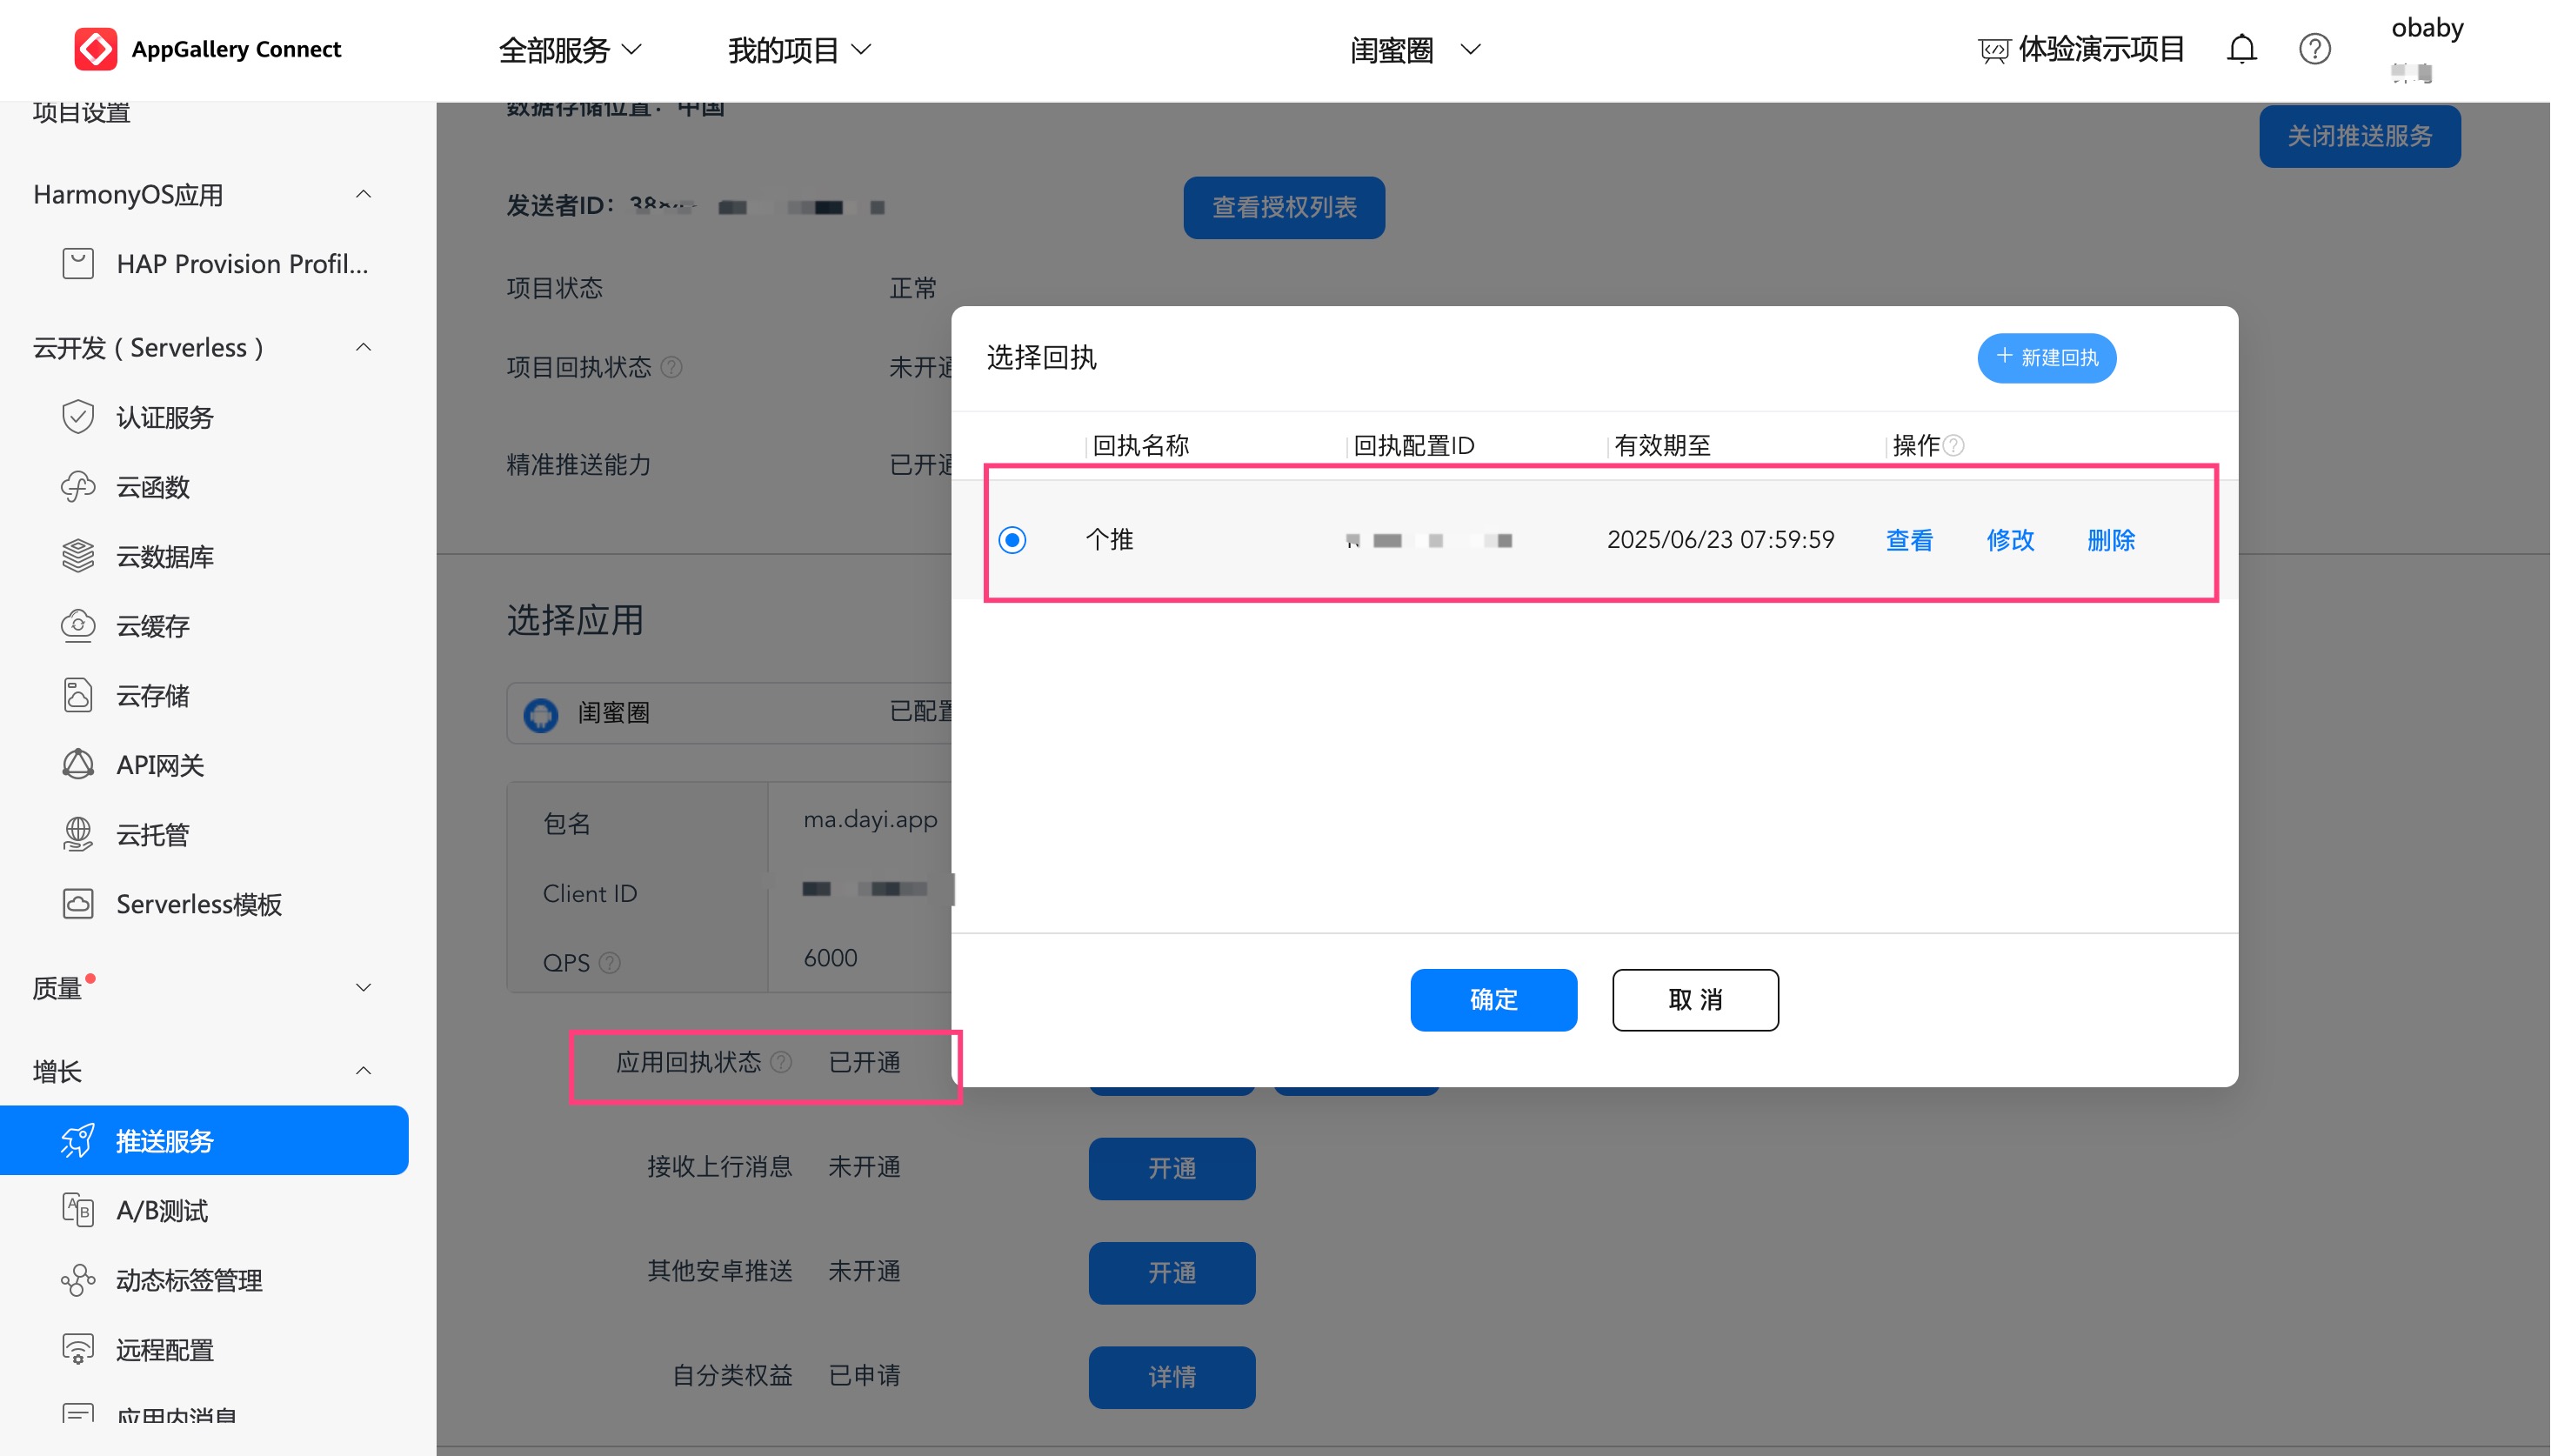Open the 全部服务 dropdown menu
The height and width of the screenshot is (1456, 2551).
570,49
